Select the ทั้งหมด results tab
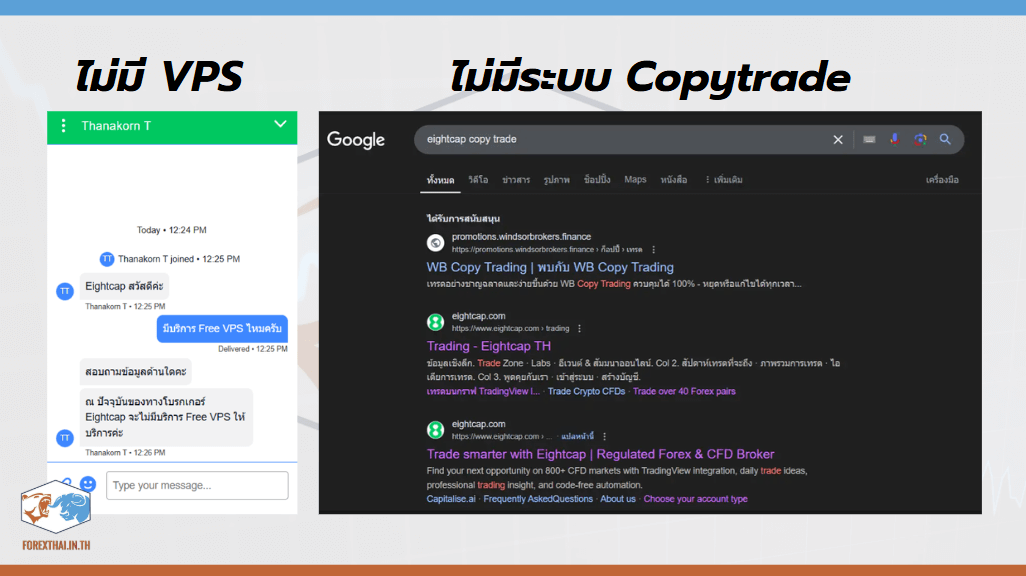This screenshot has width=1026, height=576. (440, 180)
